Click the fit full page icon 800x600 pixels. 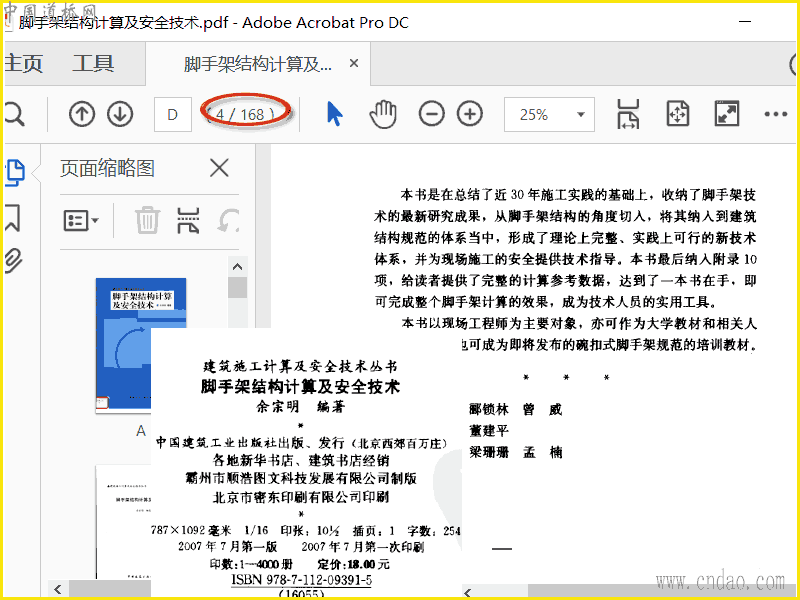click(x=678, y=114)
